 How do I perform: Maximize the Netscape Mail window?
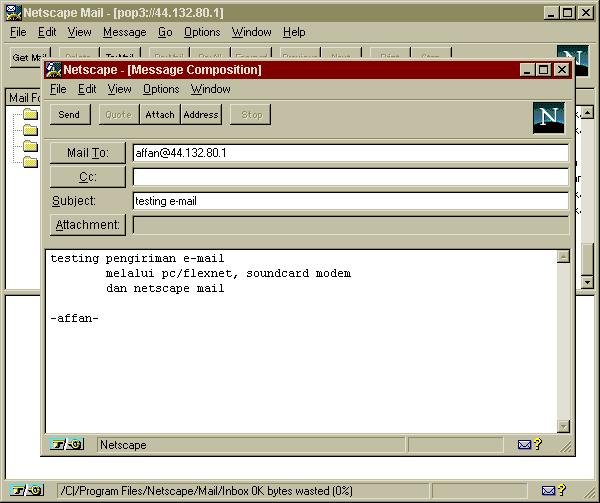[x=567, y=13]
